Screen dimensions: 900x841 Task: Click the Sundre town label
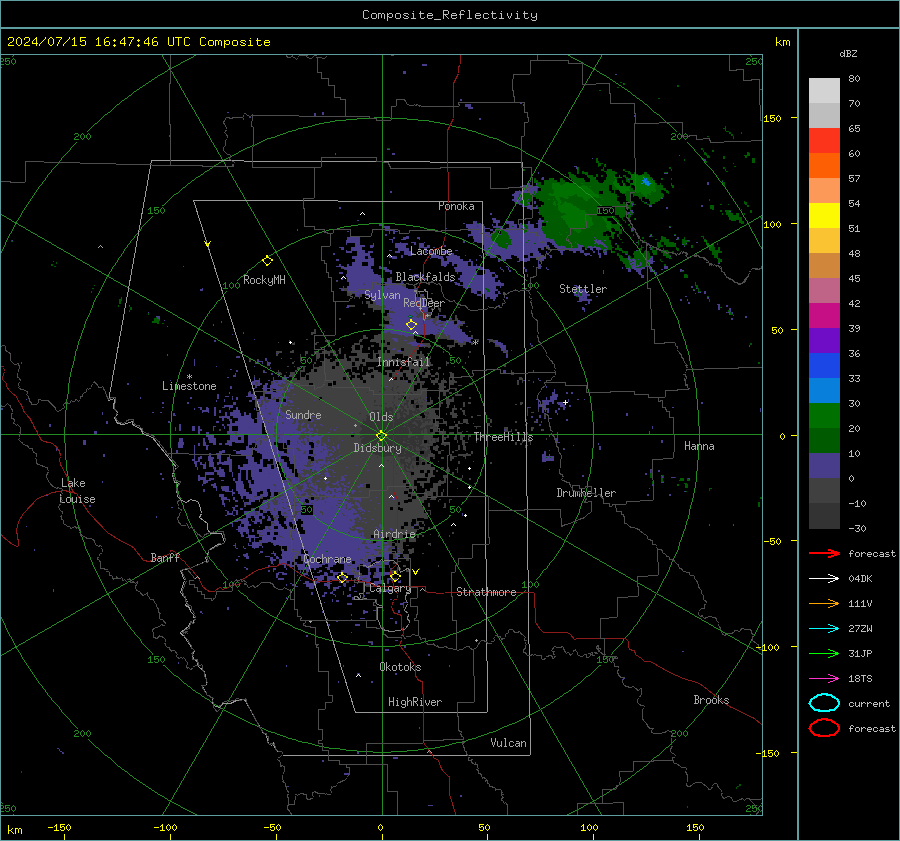click(303, 414)
